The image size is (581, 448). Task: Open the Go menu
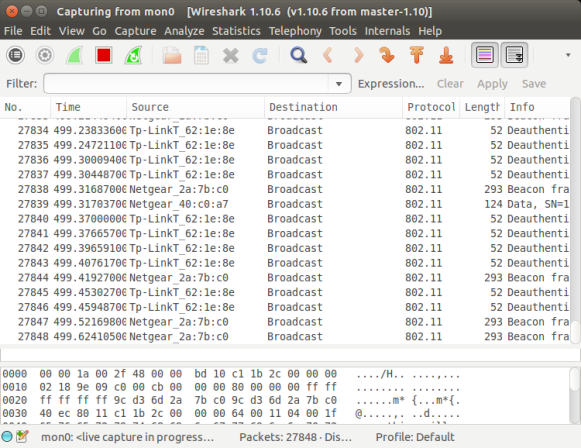[99, 31]
